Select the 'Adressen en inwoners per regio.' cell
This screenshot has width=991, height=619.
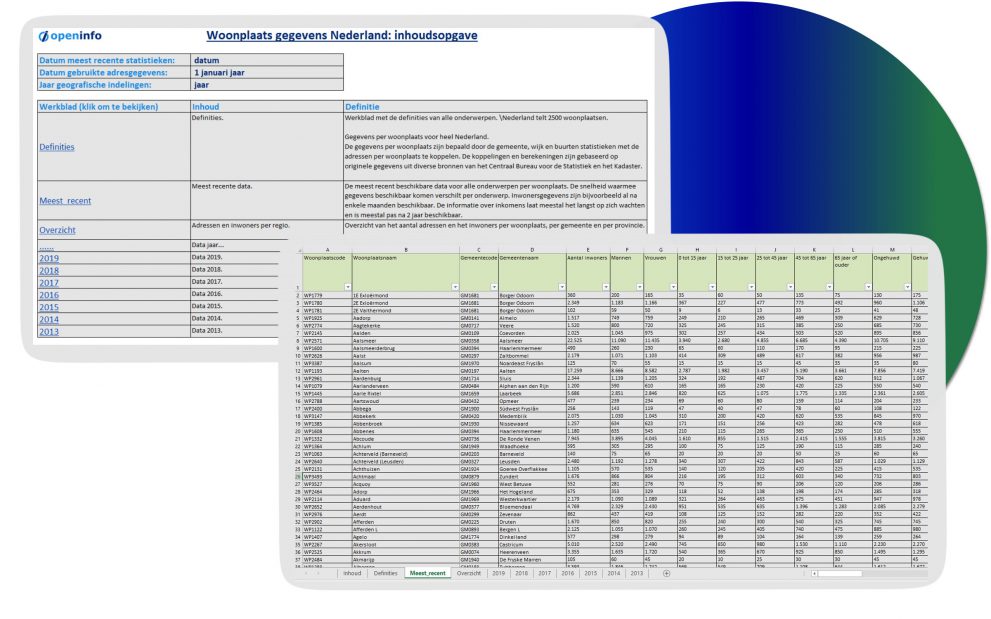[267, 229]
